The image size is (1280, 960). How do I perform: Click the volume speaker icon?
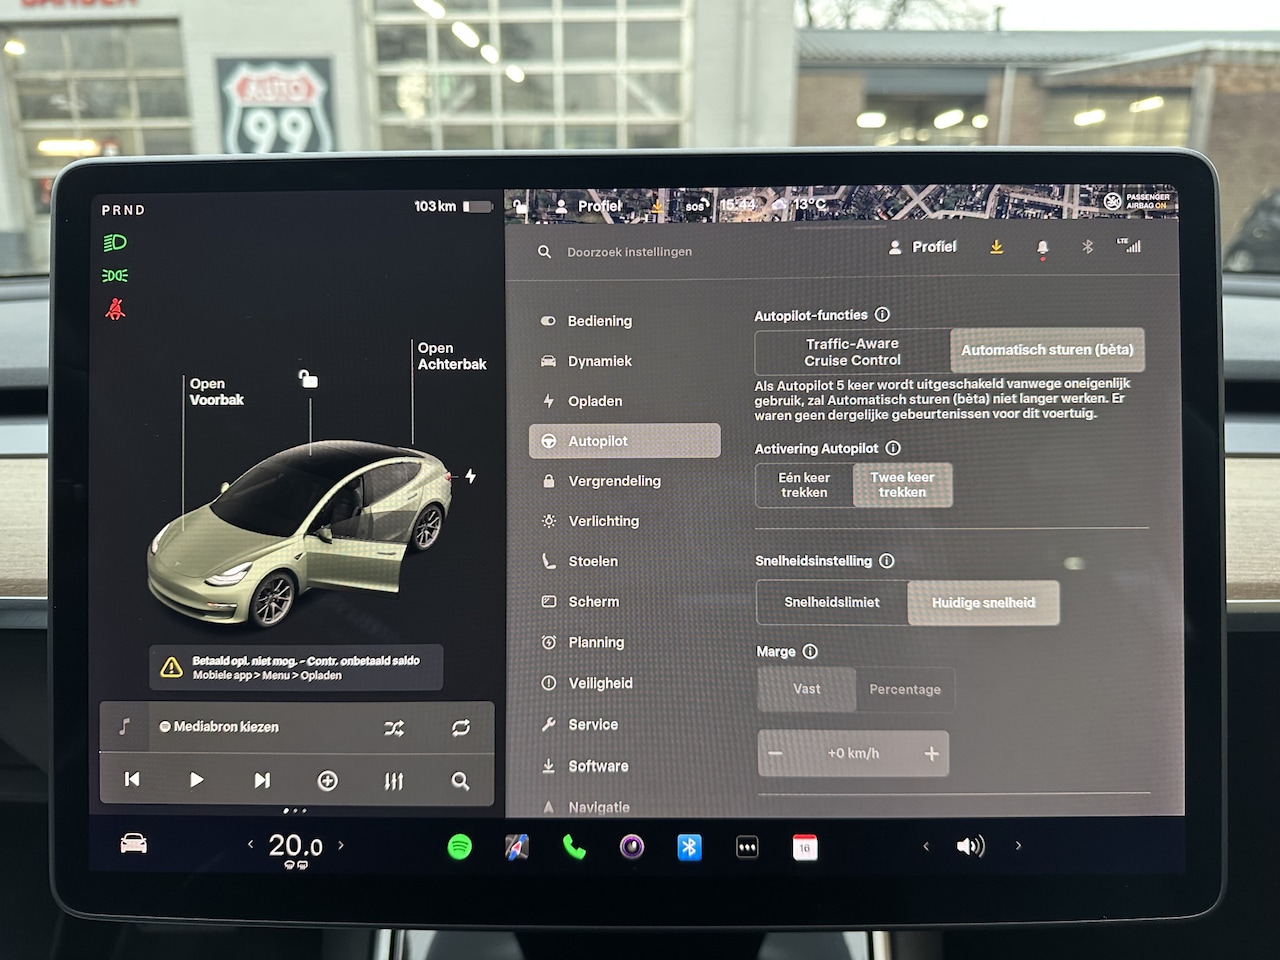click(x=970, y=846)
